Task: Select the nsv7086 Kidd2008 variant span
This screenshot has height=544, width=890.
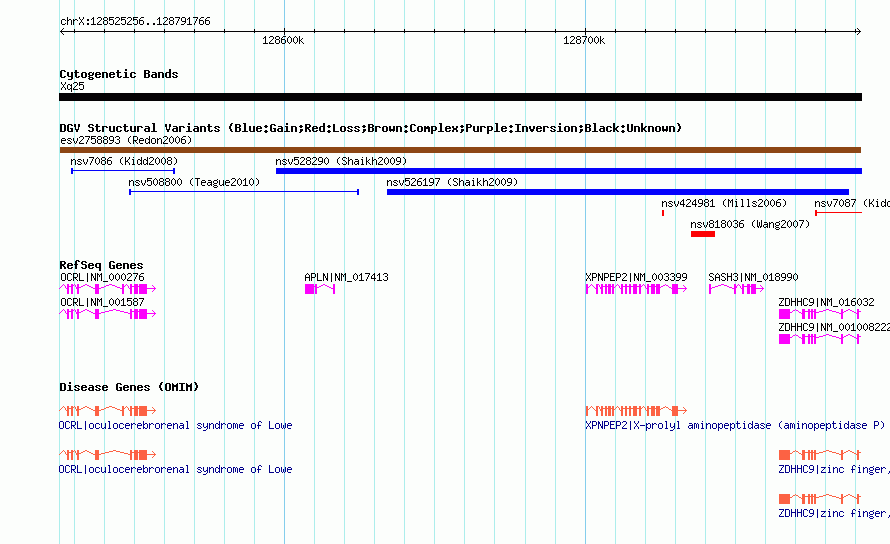Action: (123, 171)
